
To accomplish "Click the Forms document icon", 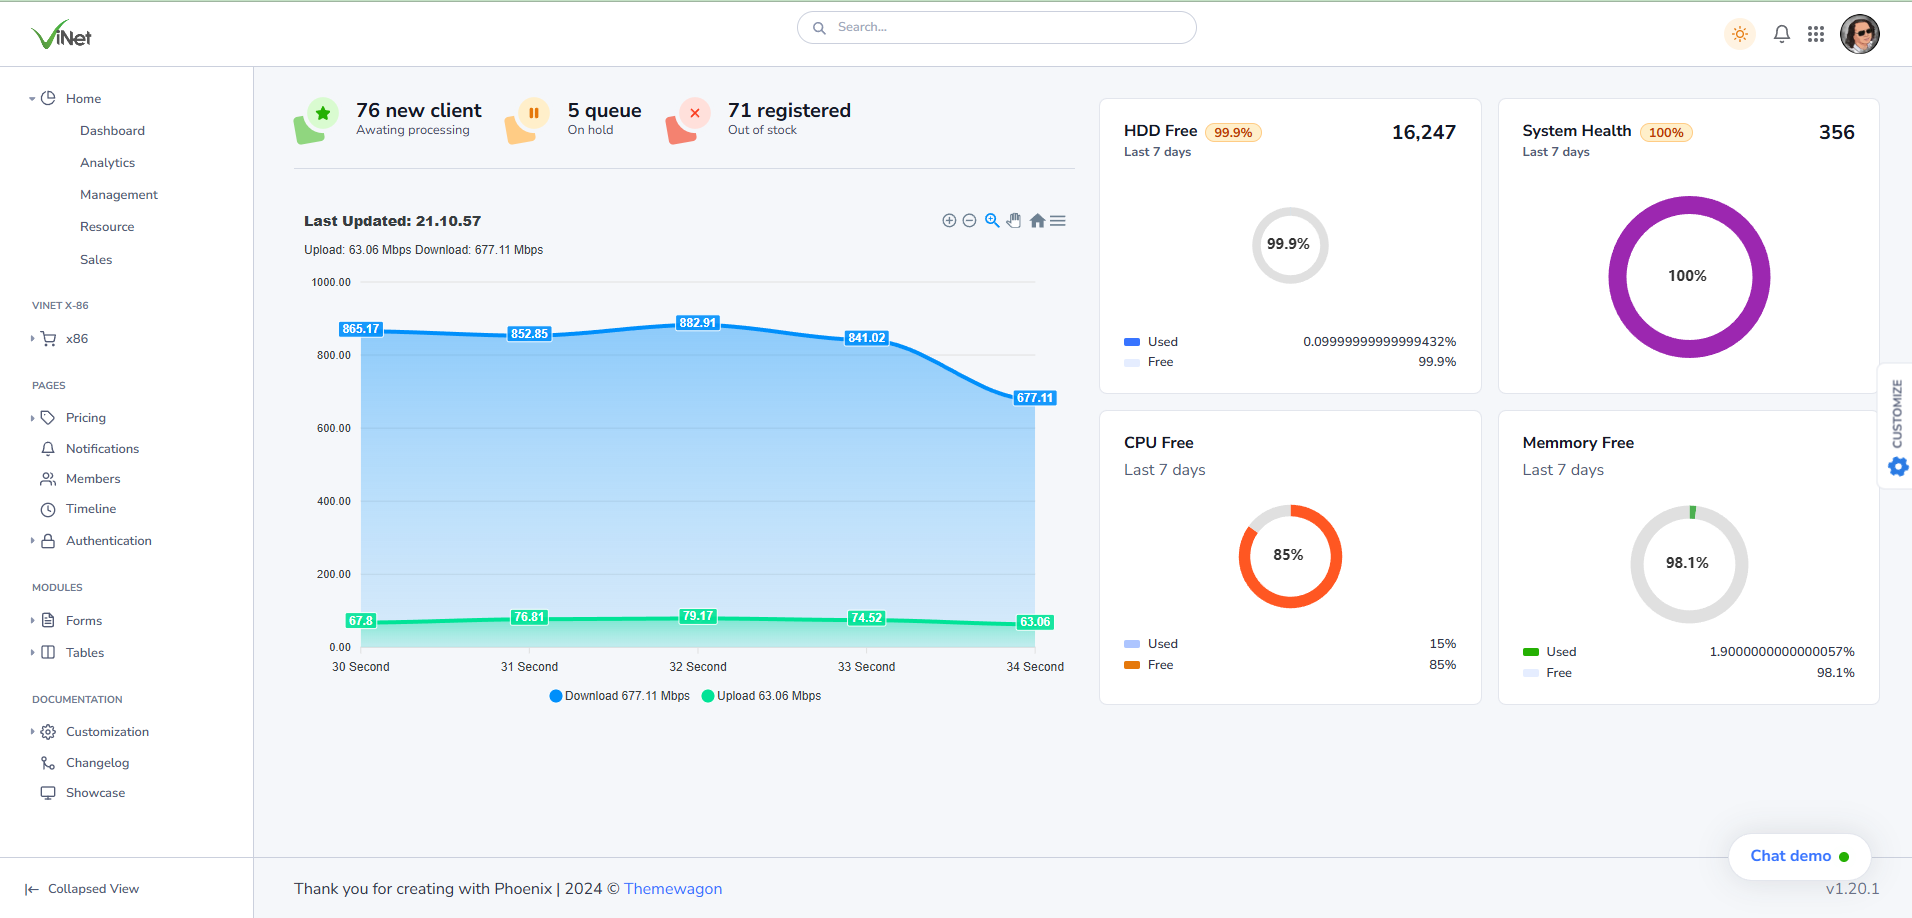I will (48, 620).
